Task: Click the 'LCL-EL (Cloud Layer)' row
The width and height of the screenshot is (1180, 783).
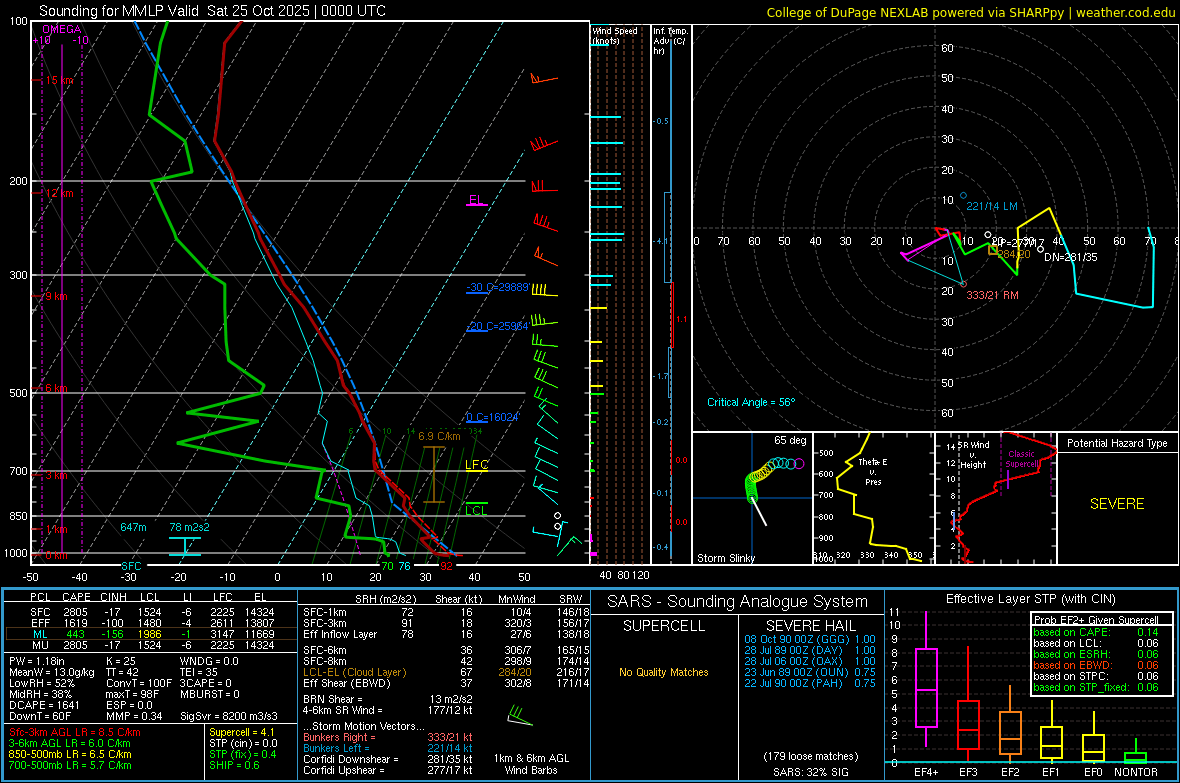Action: point(446,672)
